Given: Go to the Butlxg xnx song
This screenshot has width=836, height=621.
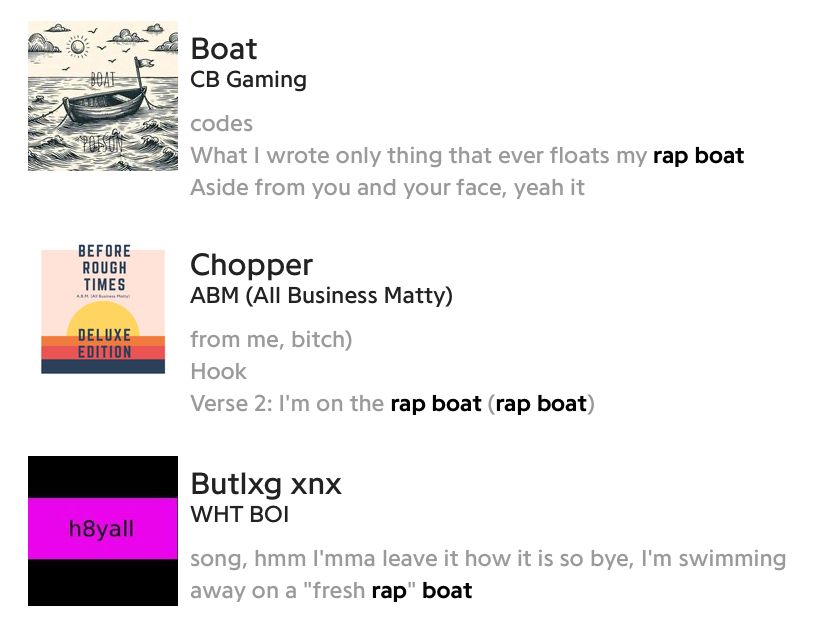Looking at the screenshot, I should tap(266, 485).
